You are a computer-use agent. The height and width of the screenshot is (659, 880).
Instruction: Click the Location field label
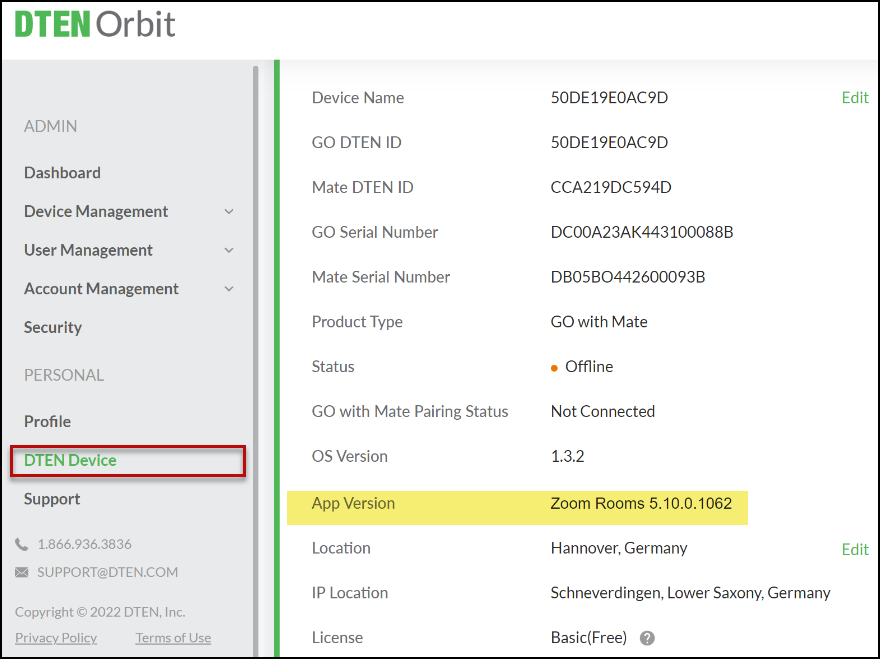pyautogui.click(x=341, y=548)
